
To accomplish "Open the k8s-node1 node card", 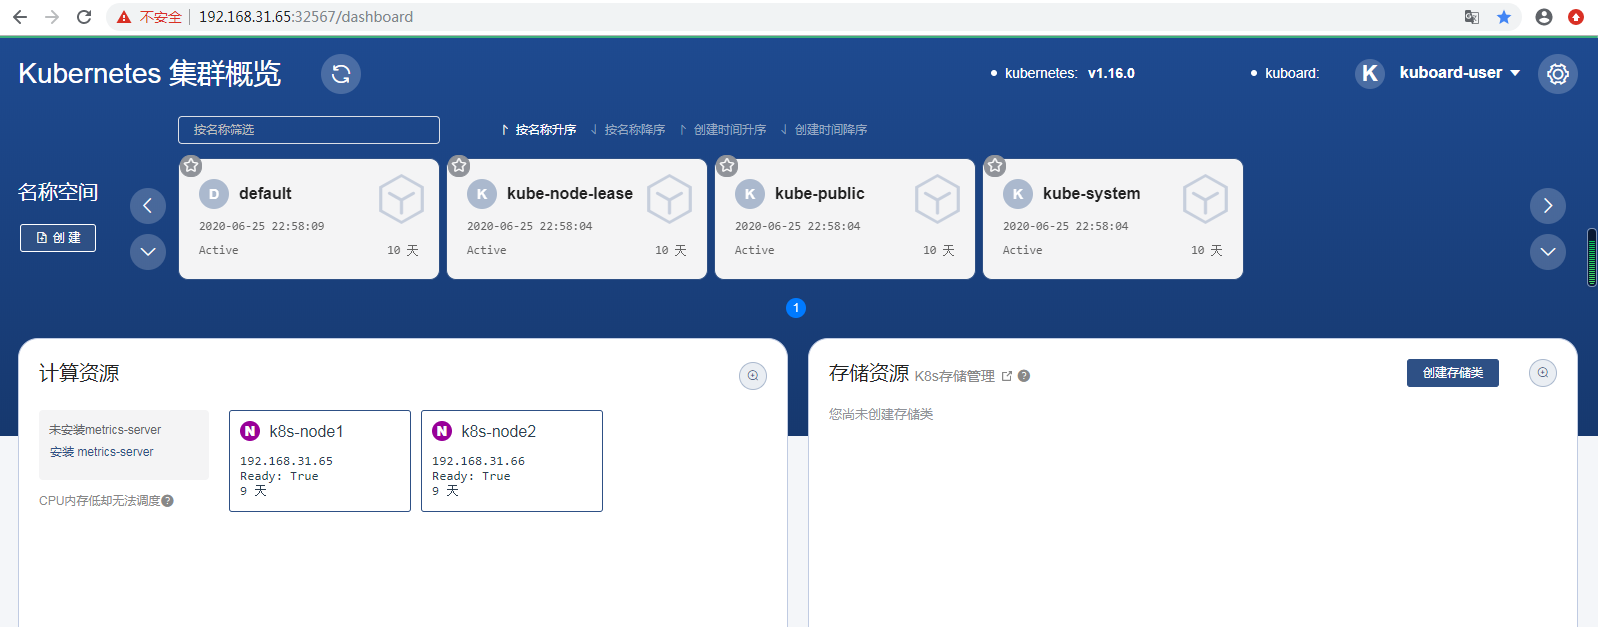I will [x=320, y=461].
